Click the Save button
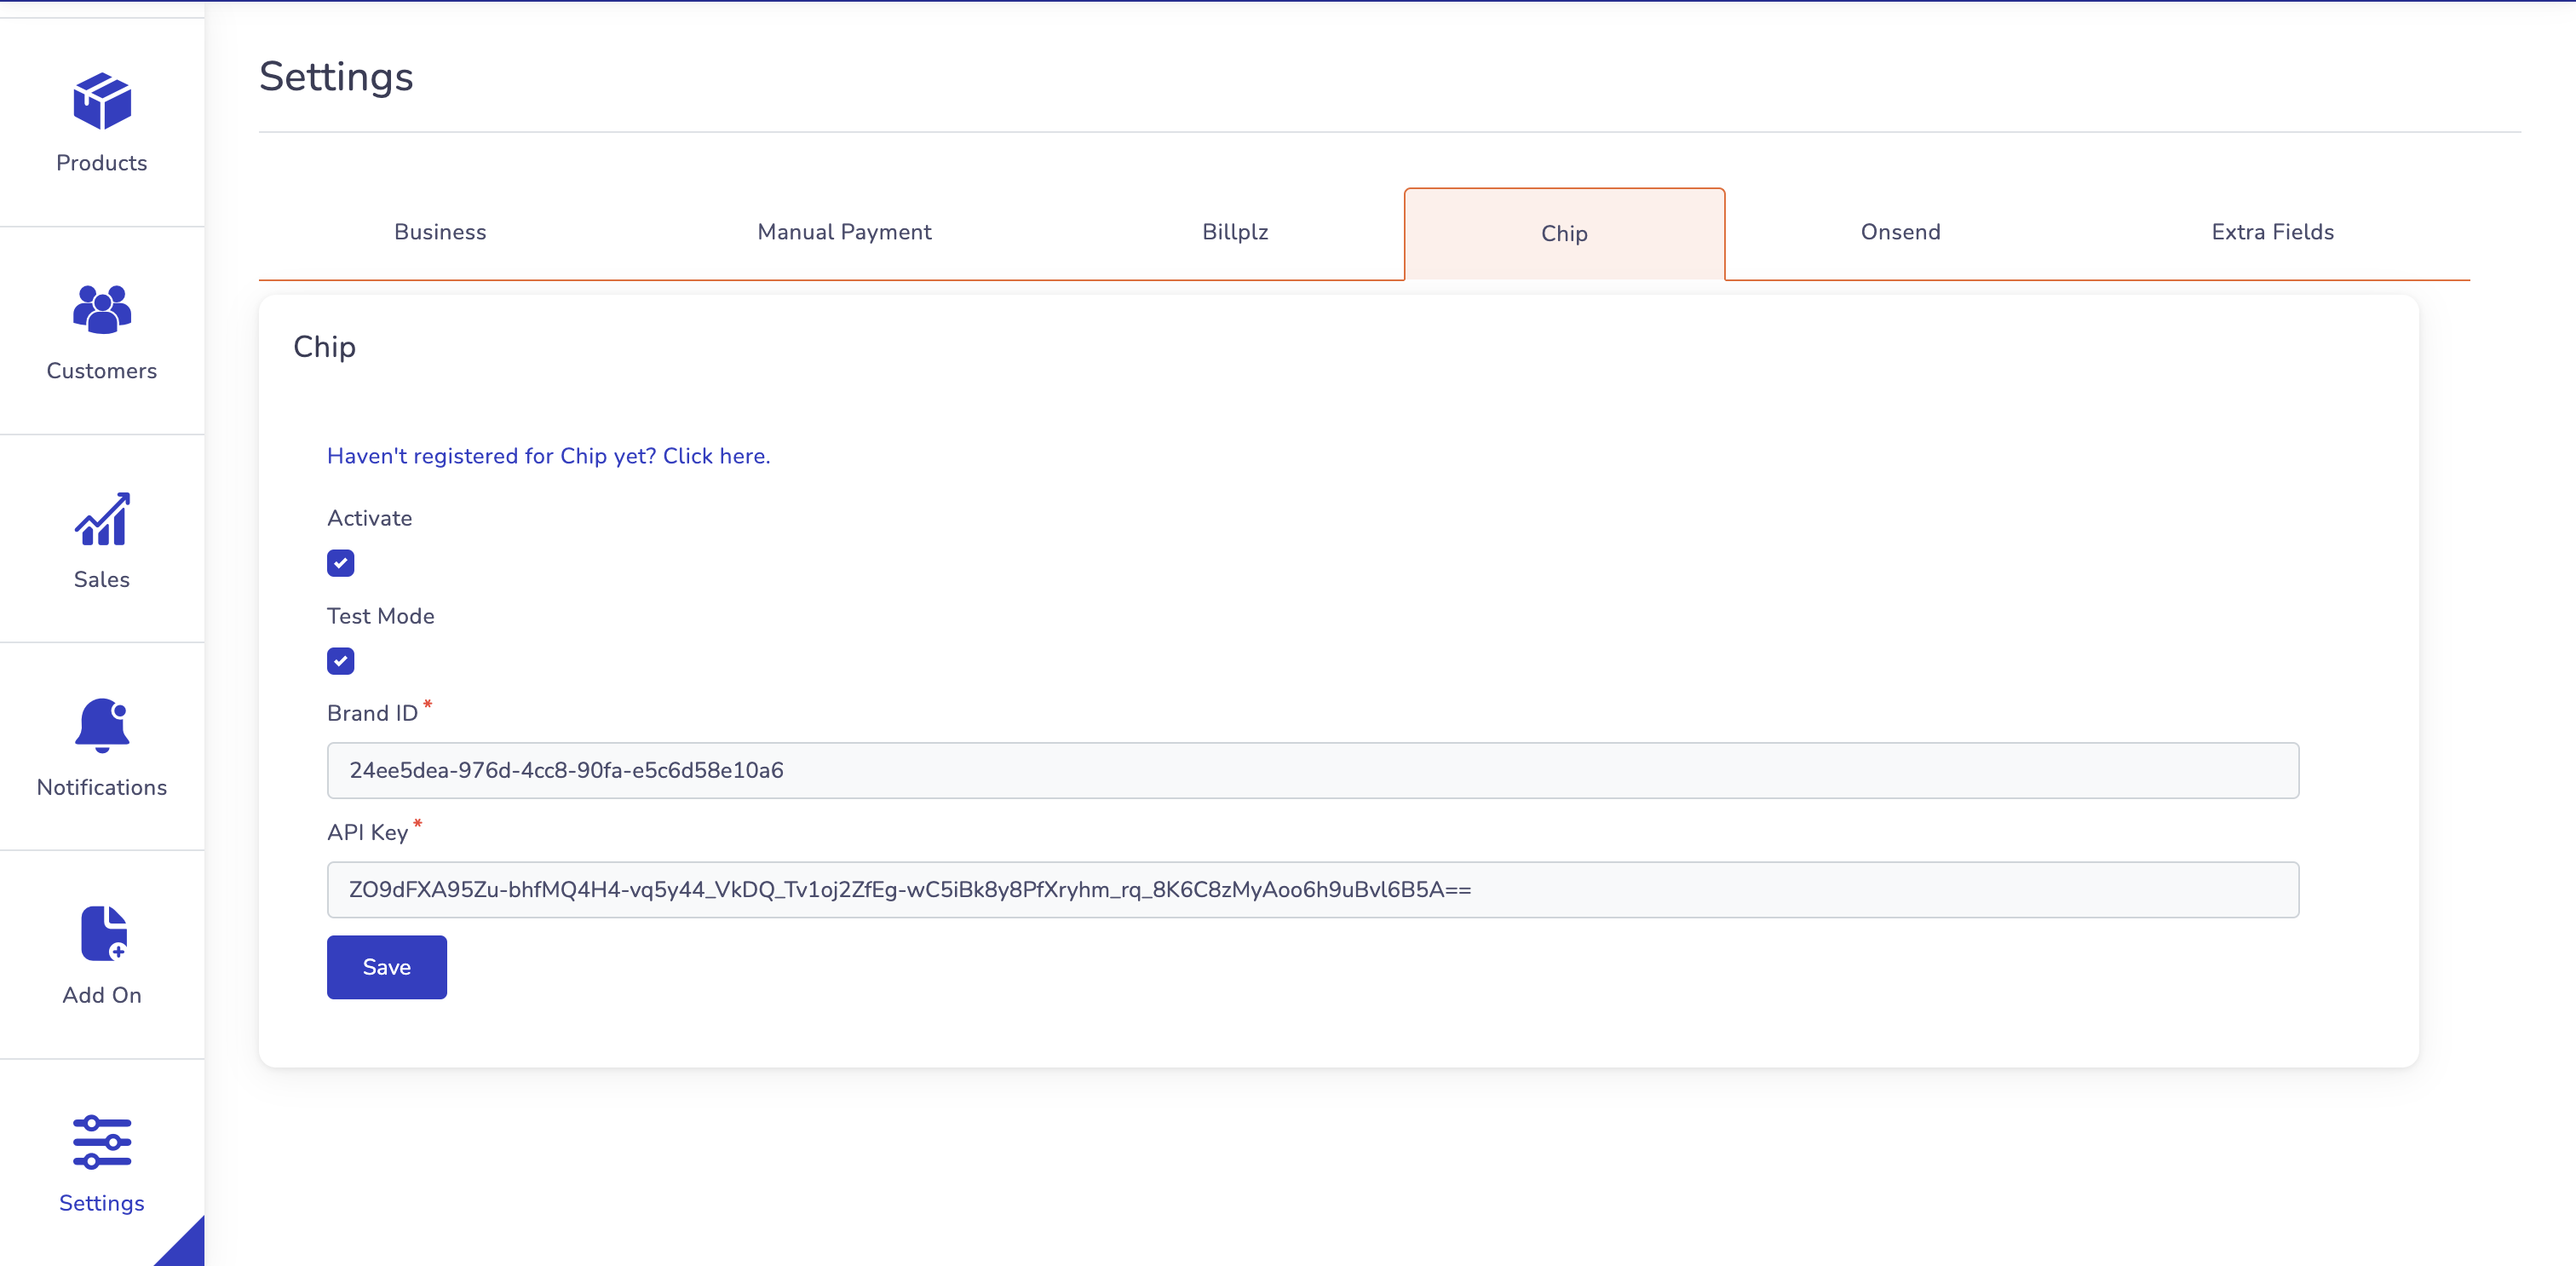 pos(386,967)
